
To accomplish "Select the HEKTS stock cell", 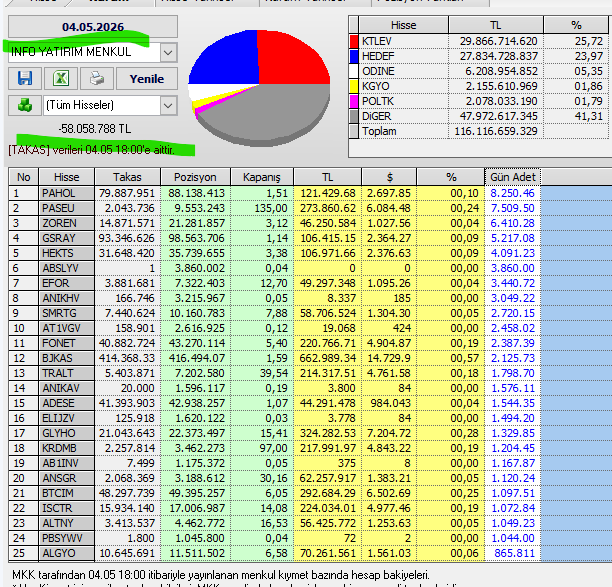I will click(x=67, y=253).
